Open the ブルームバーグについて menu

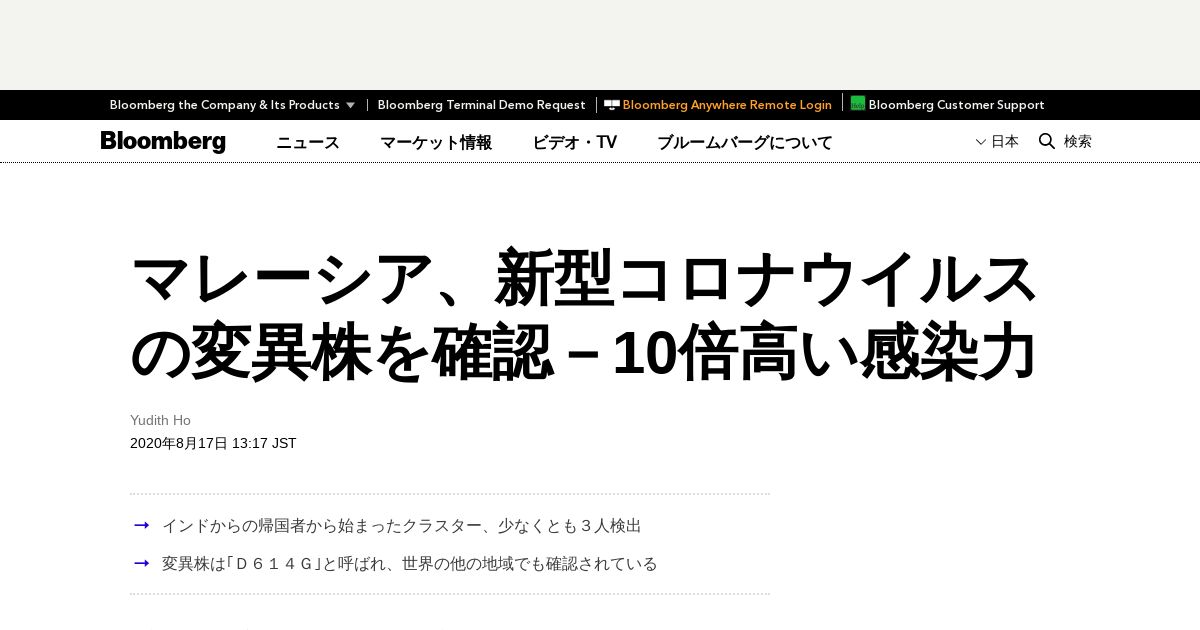tap(744, 142)
